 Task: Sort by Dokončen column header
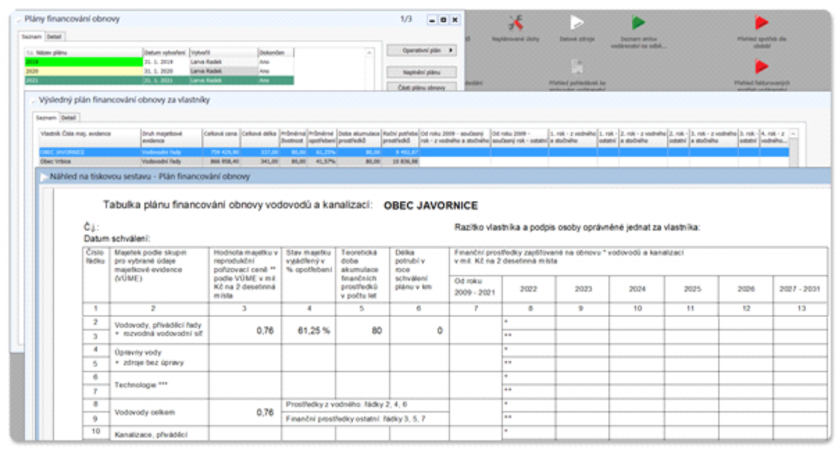(275, 52)
